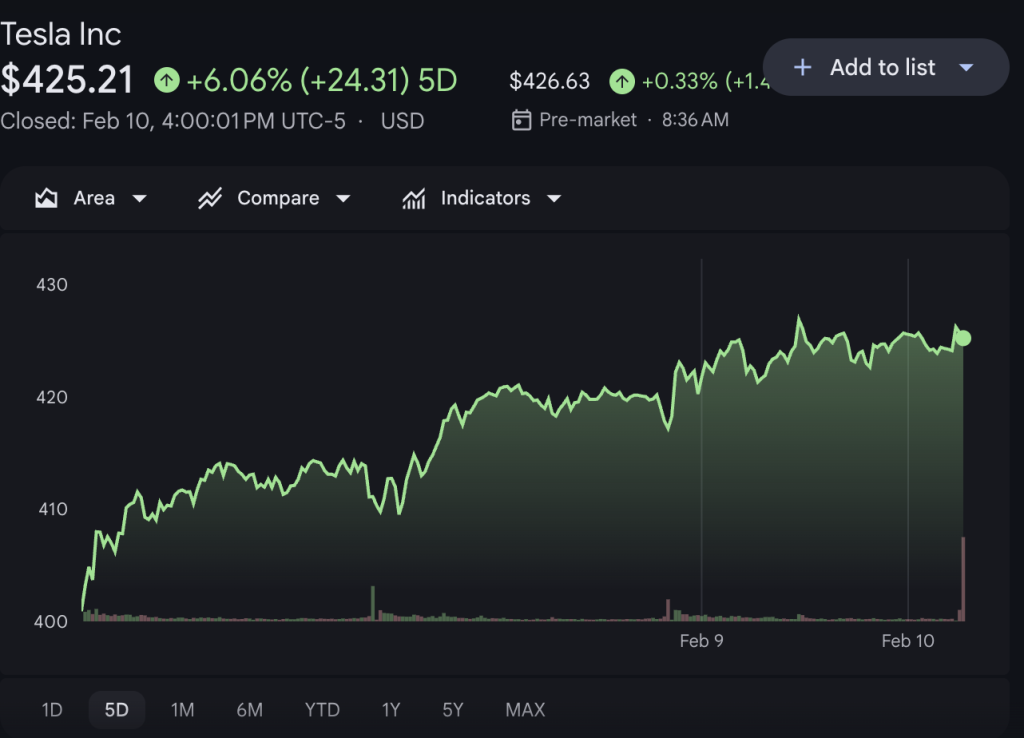1024x738 pixels.
Task: Click the Tesla Inc title
Action: [x=62, y=33]
